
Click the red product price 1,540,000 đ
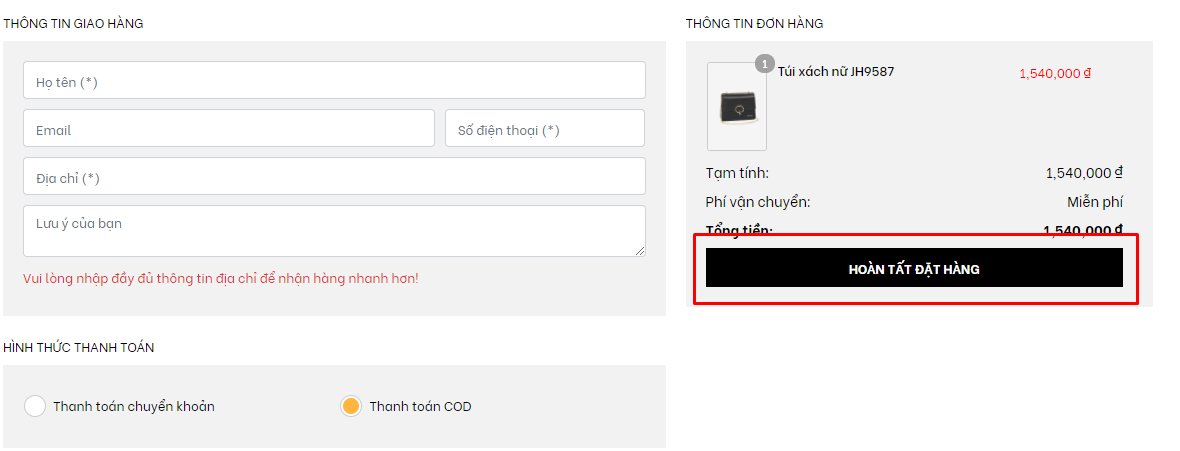(x=1055, y=73)
